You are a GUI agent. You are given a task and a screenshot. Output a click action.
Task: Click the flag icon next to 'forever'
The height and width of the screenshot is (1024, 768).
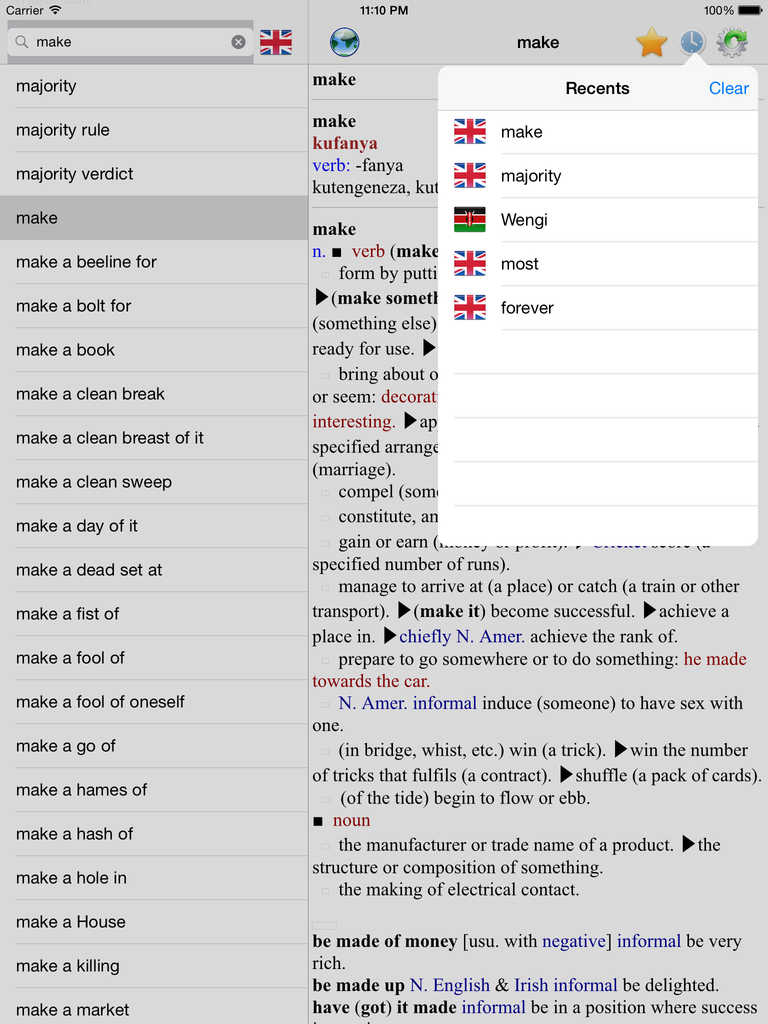(x=469, y=307)
